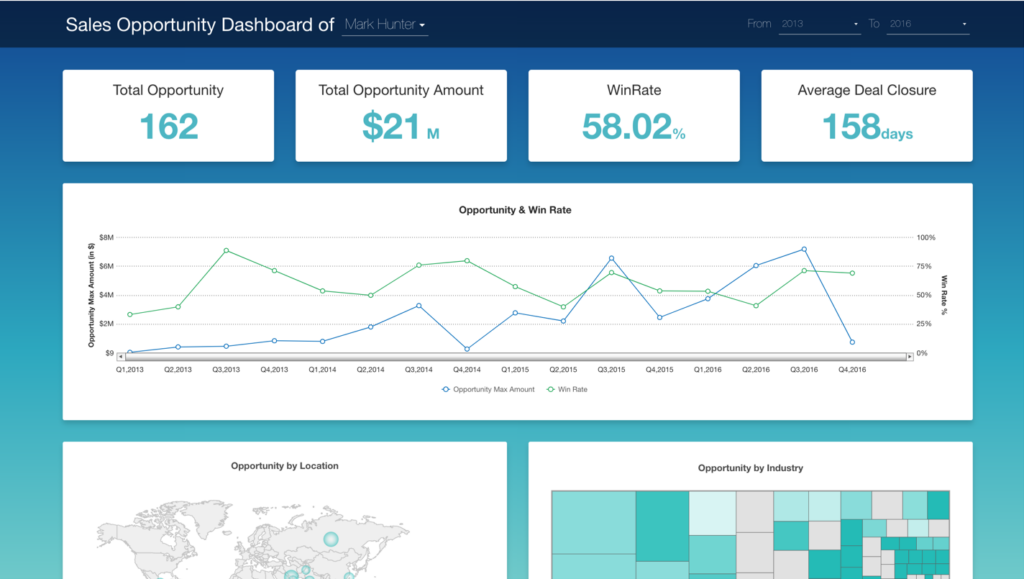Select the WinRate card

pos(634,116)
